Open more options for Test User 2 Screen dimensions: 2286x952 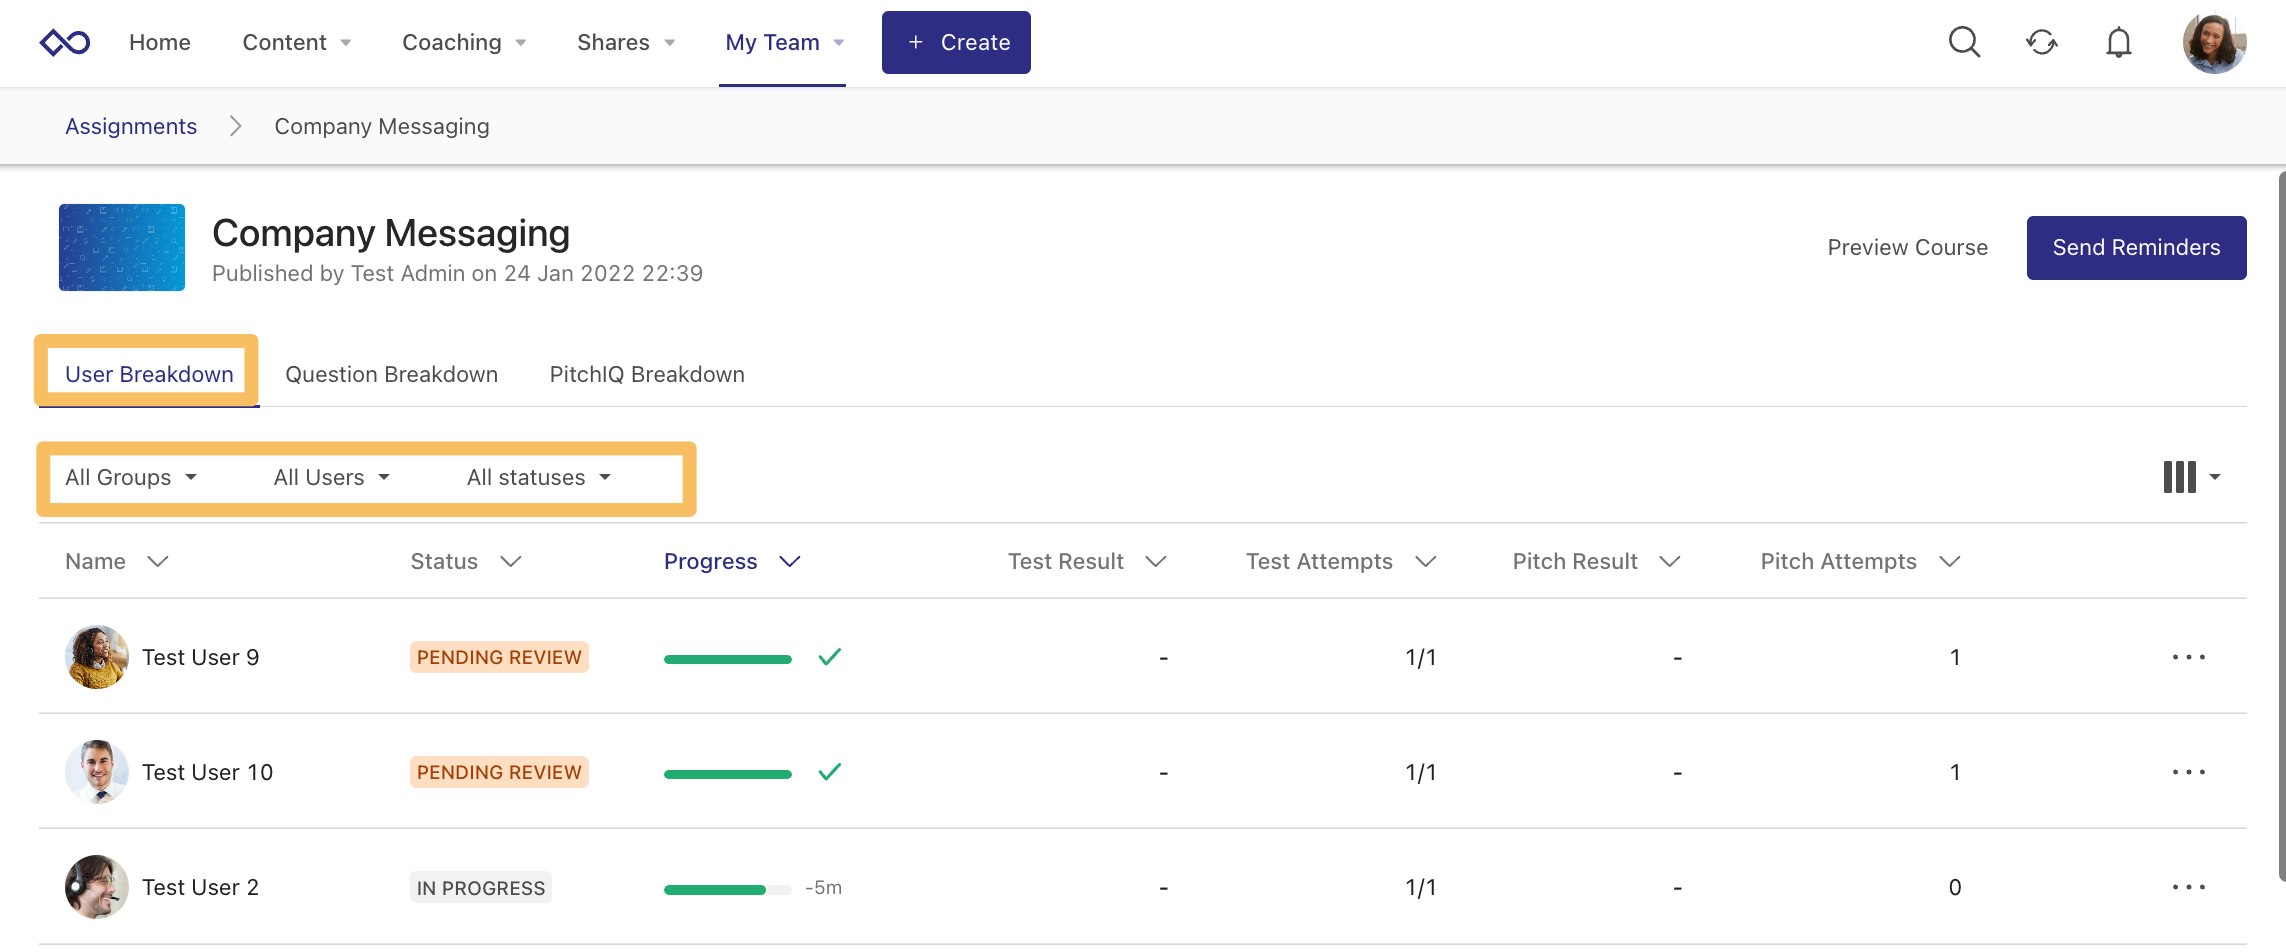[x=2188, y=887]
